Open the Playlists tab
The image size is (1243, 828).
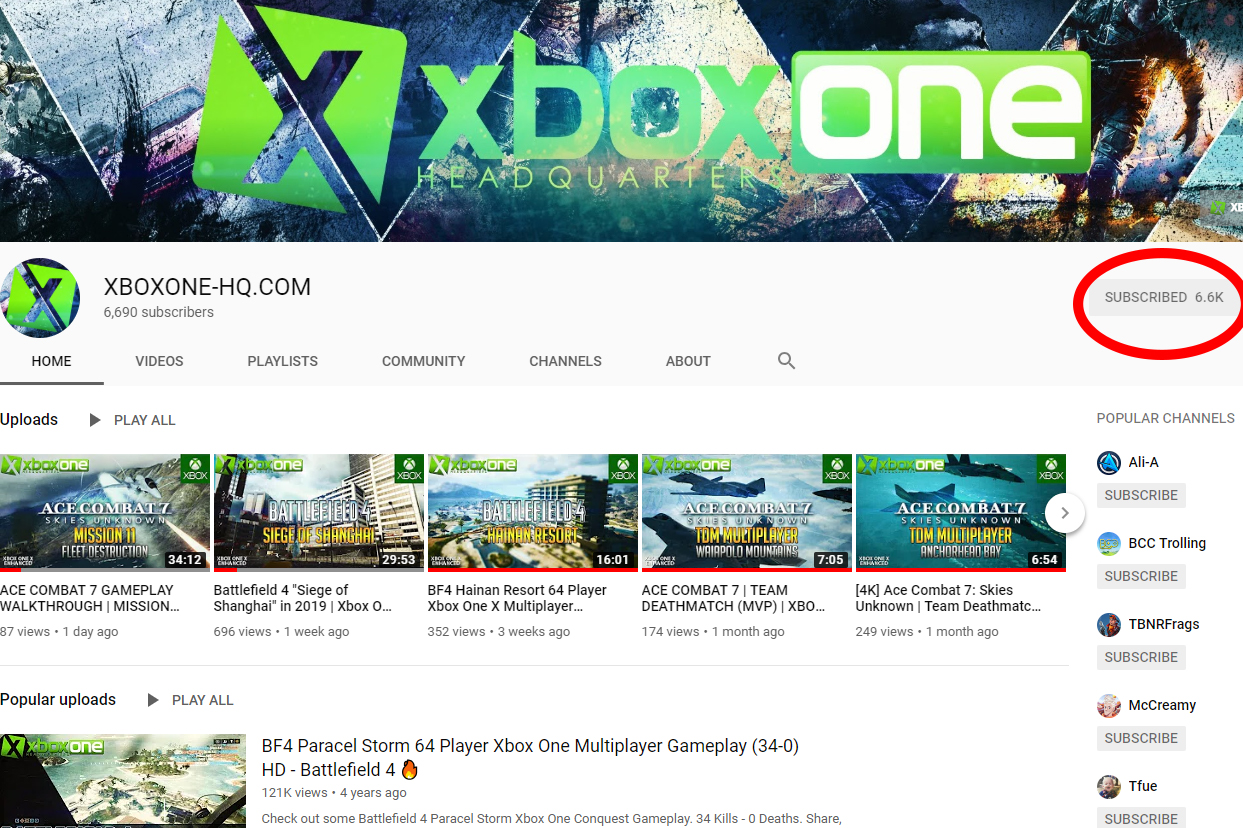point(282,361)
